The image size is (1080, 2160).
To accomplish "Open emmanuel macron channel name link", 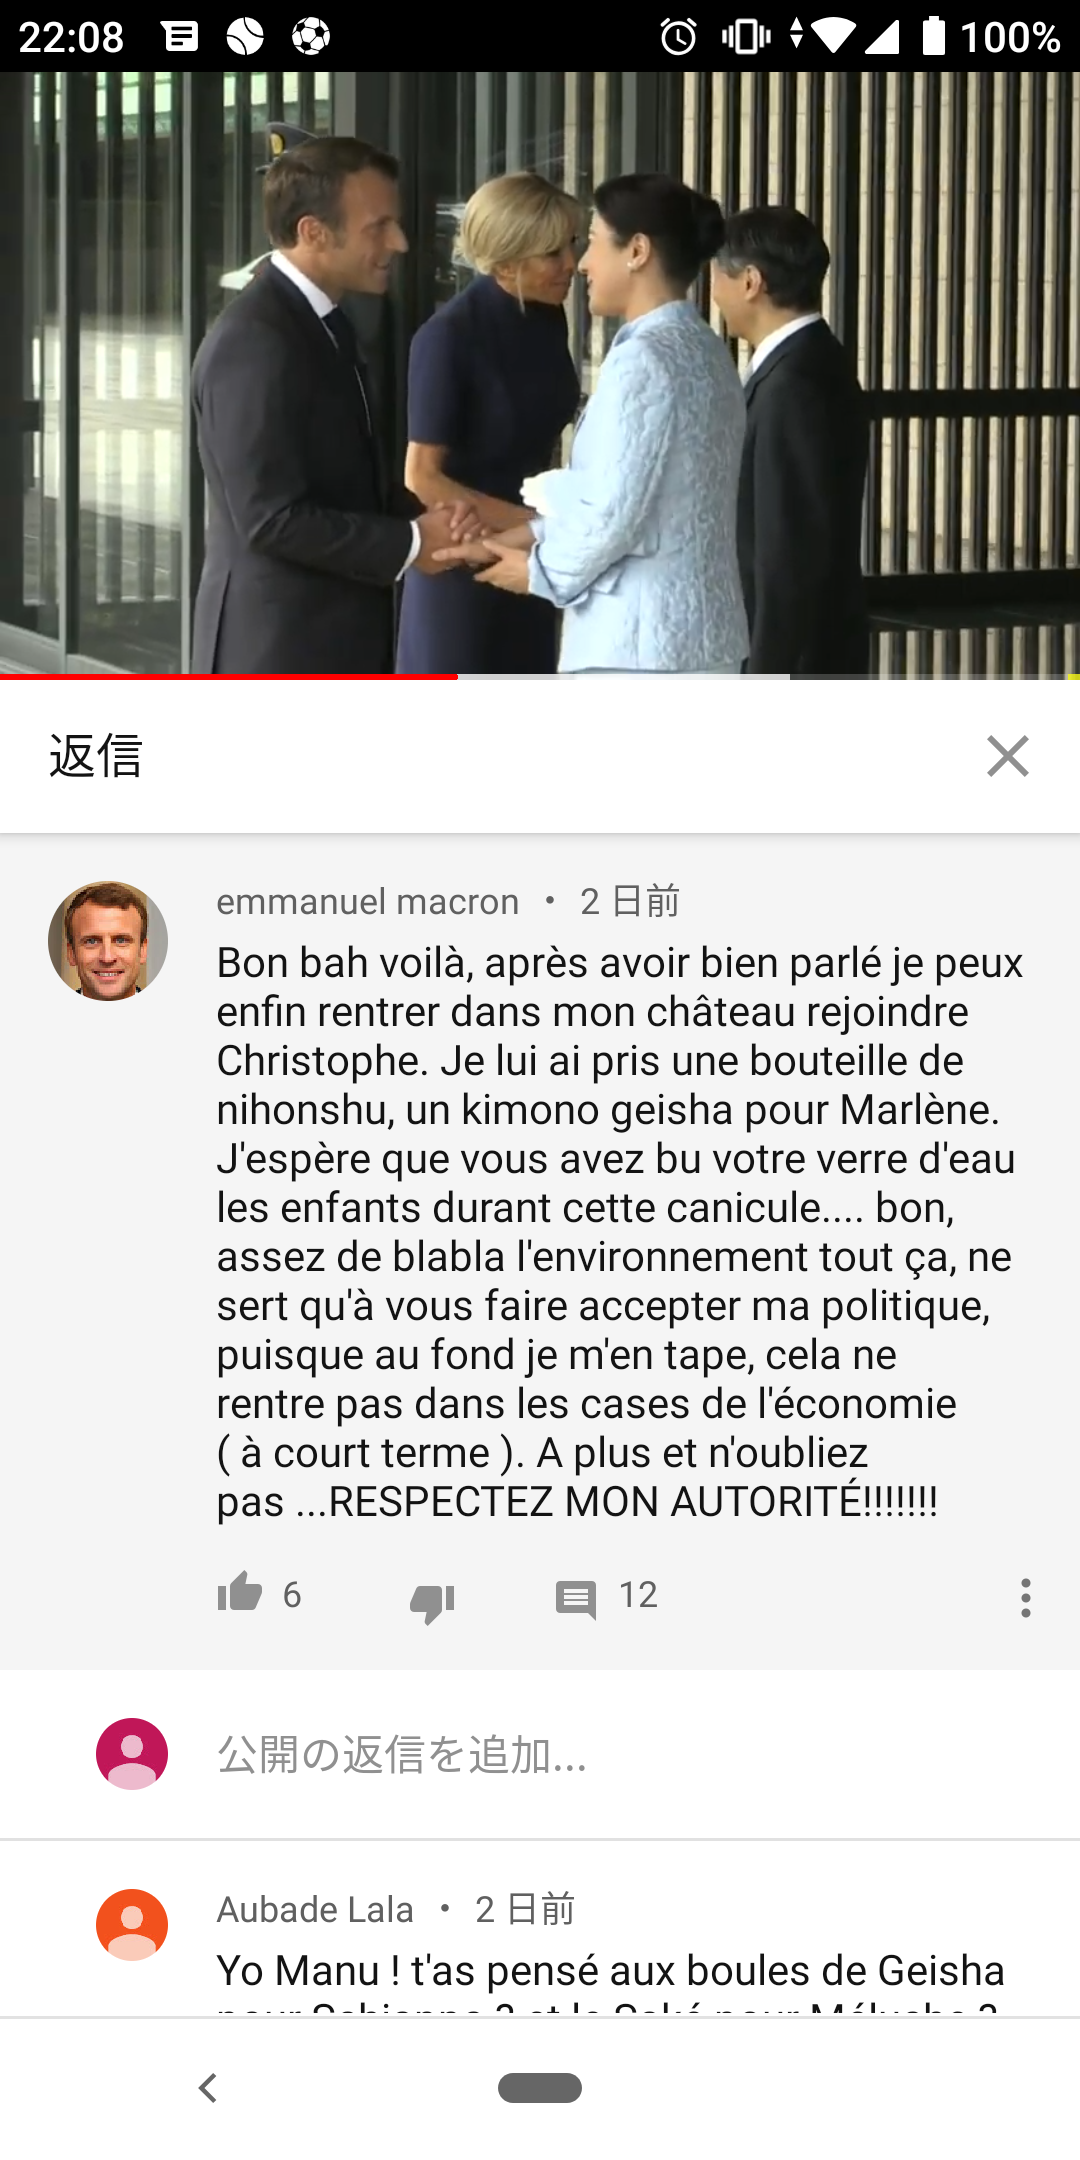I will pos(368,902).
